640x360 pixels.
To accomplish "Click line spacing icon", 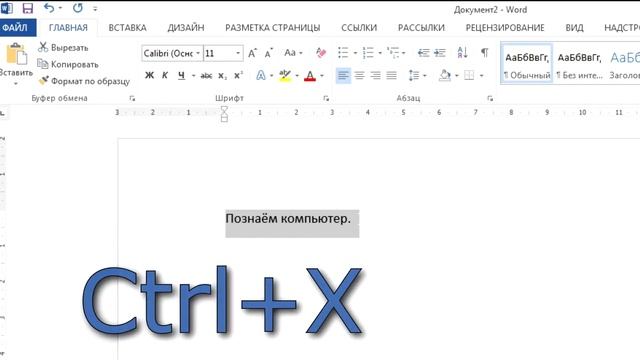I will 414,76.
